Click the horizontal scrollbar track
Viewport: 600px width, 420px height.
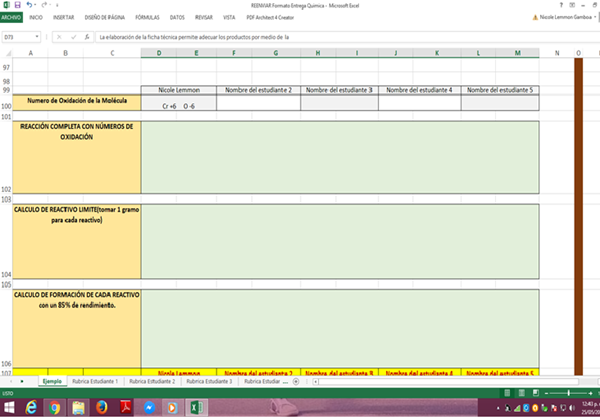[x=448, y=381]
